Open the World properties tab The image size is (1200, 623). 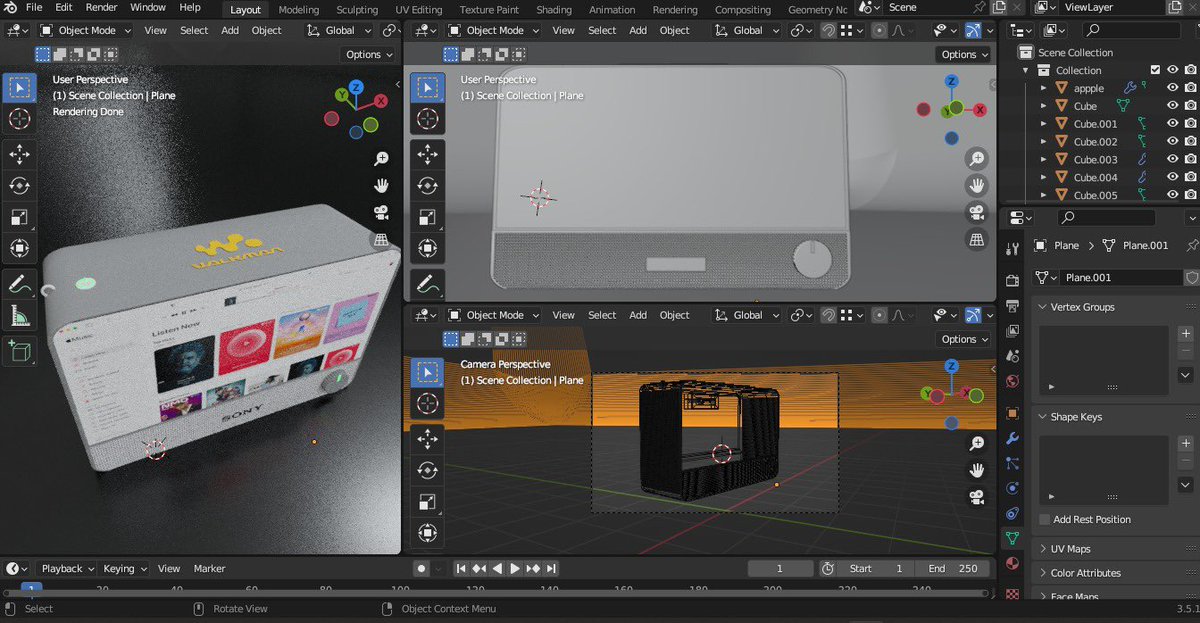pos(1012,381)
